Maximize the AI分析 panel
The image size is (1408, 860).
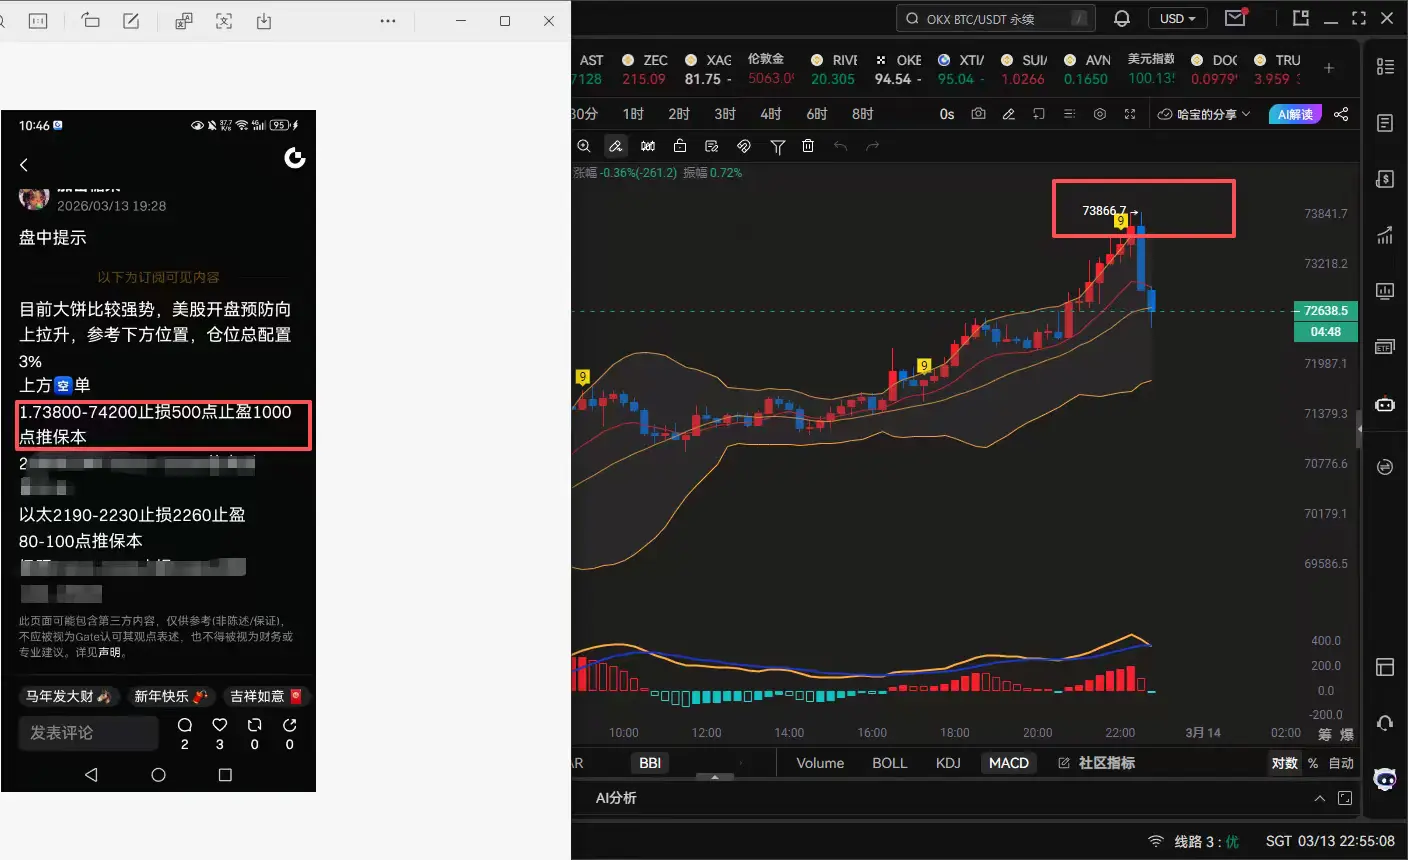pos(1345,798)
